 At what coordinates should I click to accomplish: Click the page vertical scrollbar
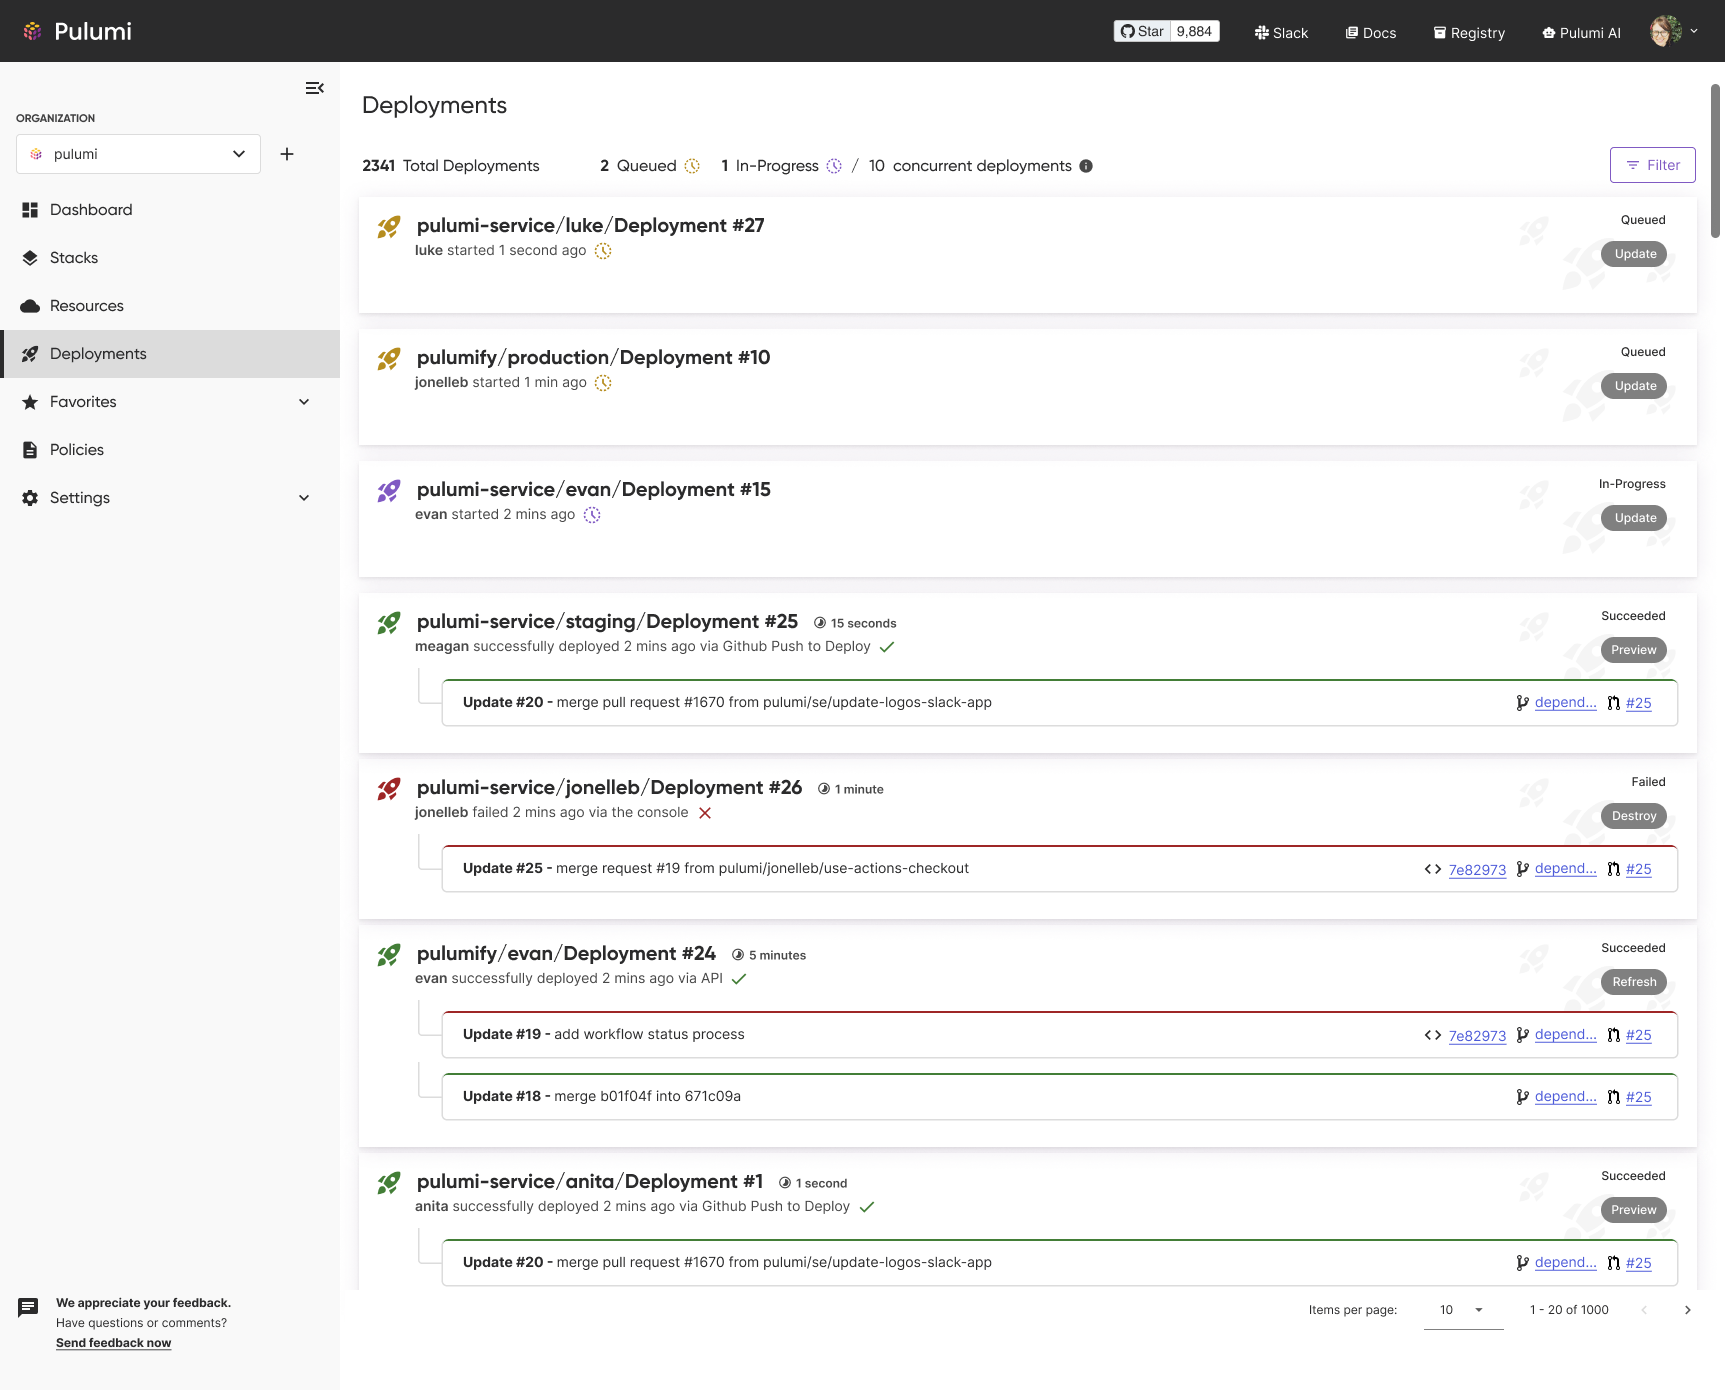pyautogui.click(x=1716, y=160)
